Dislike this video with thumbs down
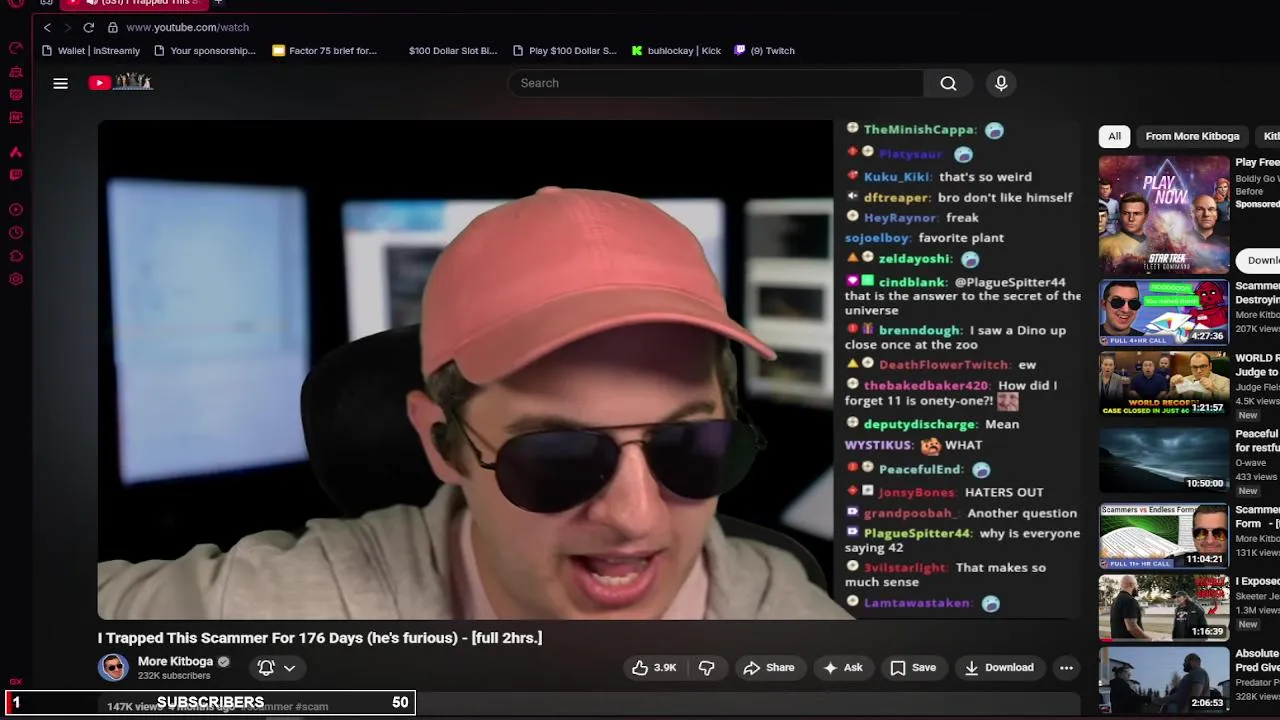1280x720 pixels. point(706,667)
